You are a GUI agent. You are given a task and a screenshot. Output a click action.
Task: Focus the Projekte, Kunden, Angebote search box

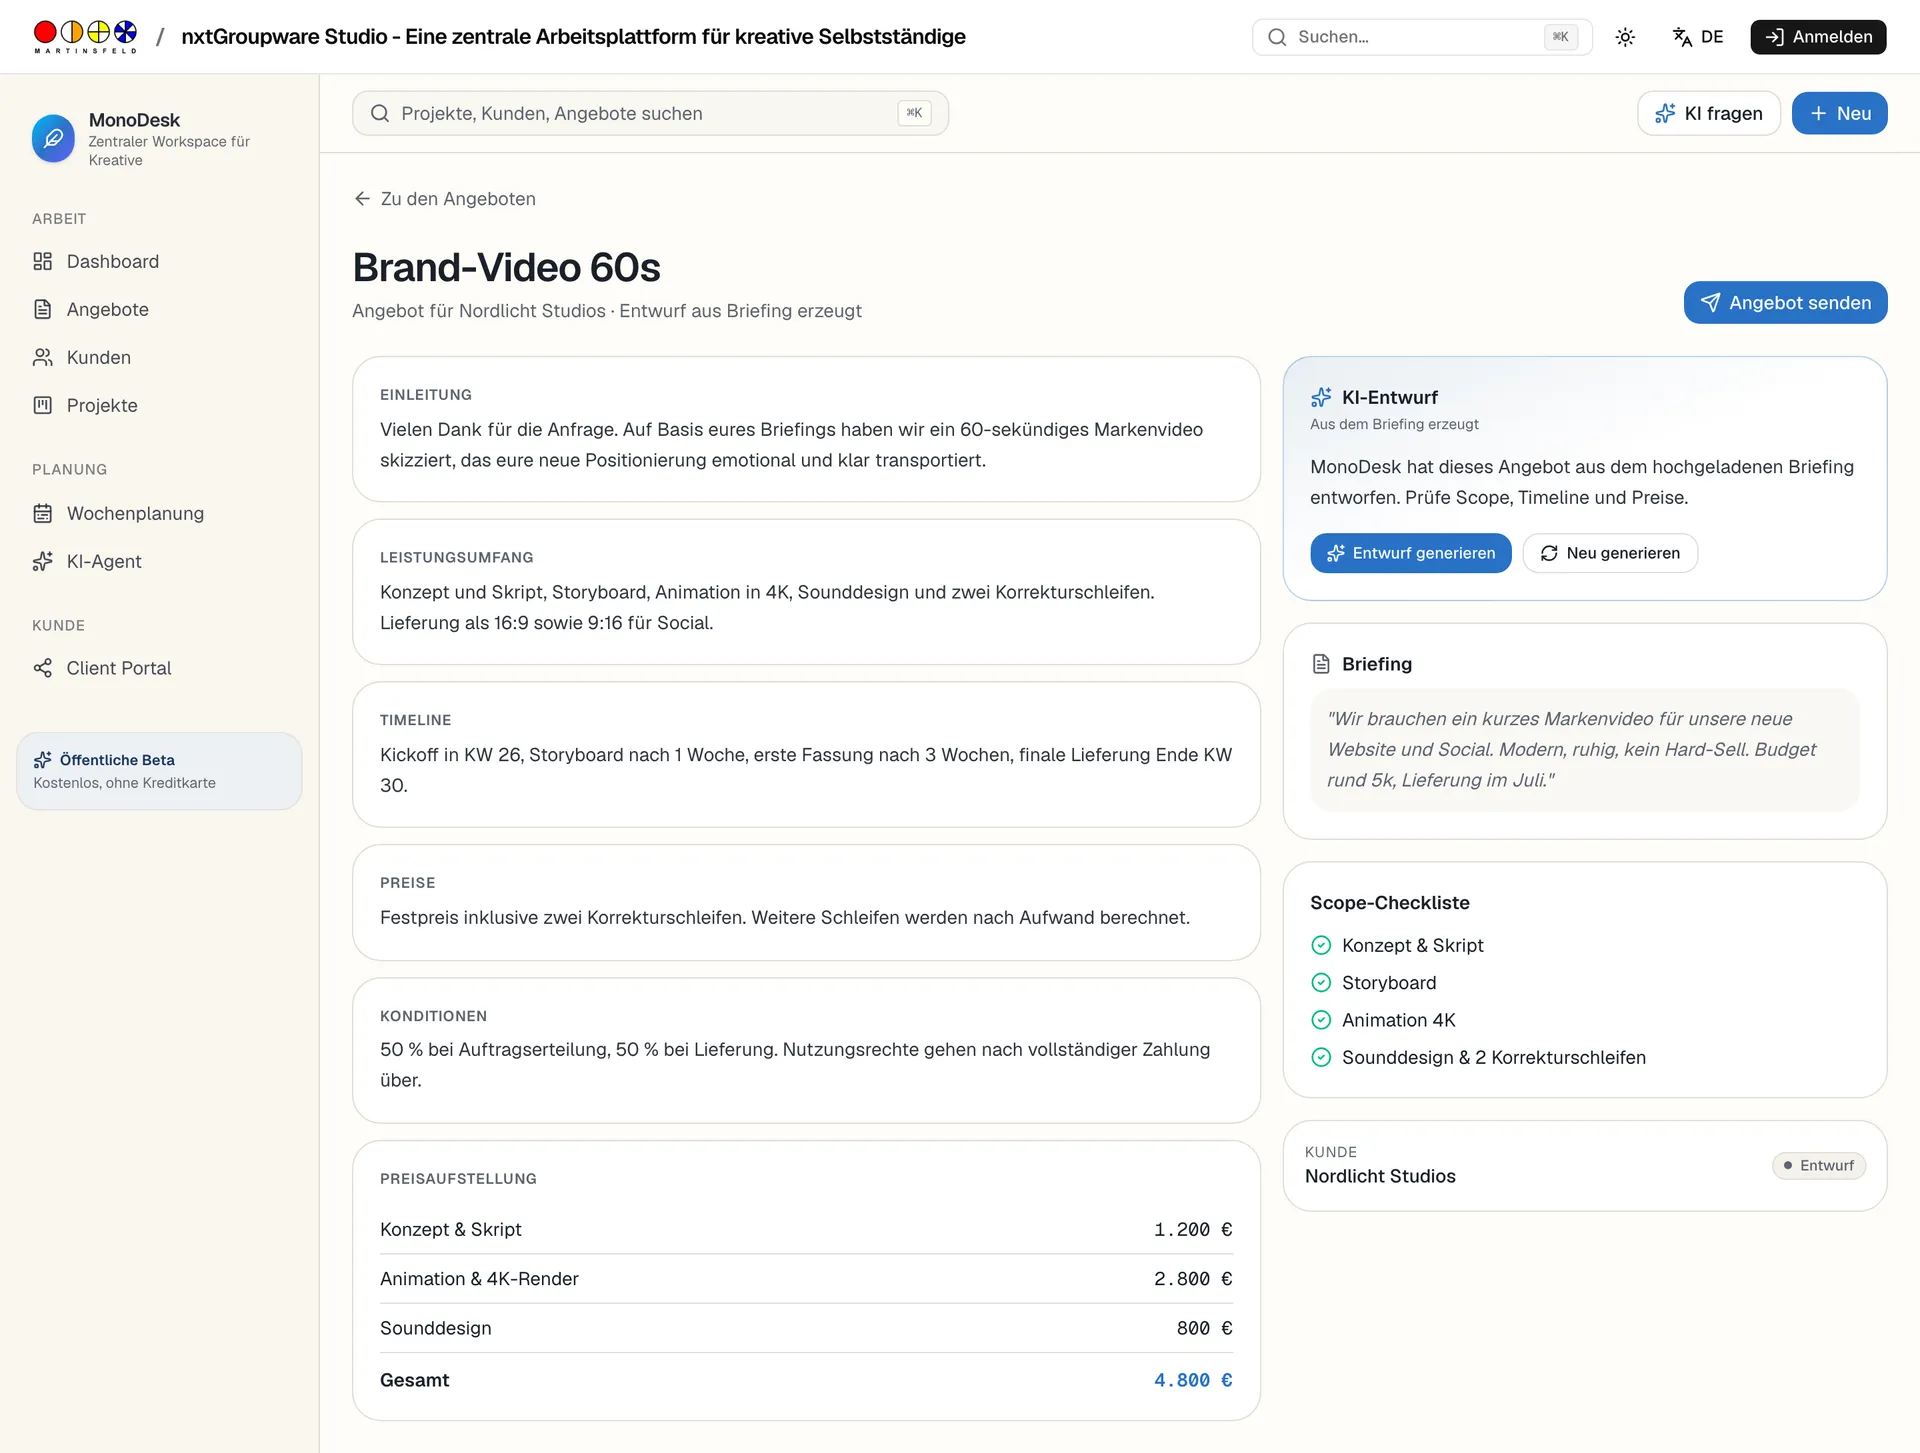tap(650, 113)
